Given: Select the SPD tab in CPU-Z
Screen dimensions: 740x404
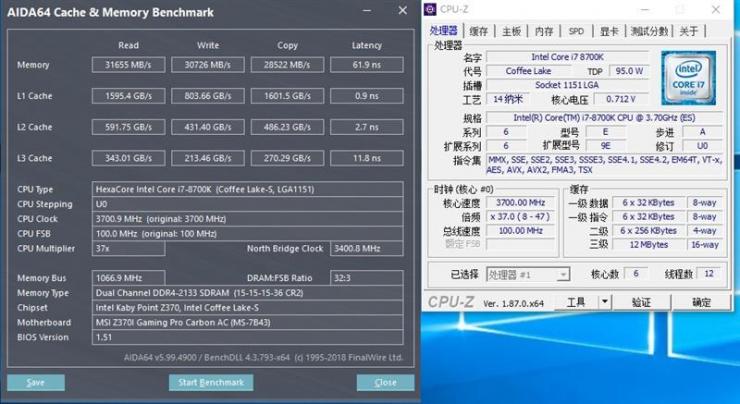Looking at the screenshot, I should [x=576, y=31].
